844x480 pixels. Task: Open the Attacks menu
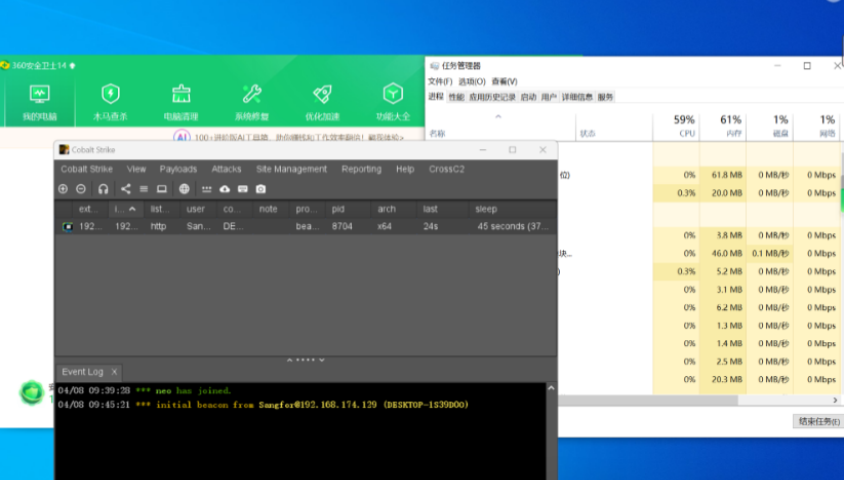pos(226,169)
